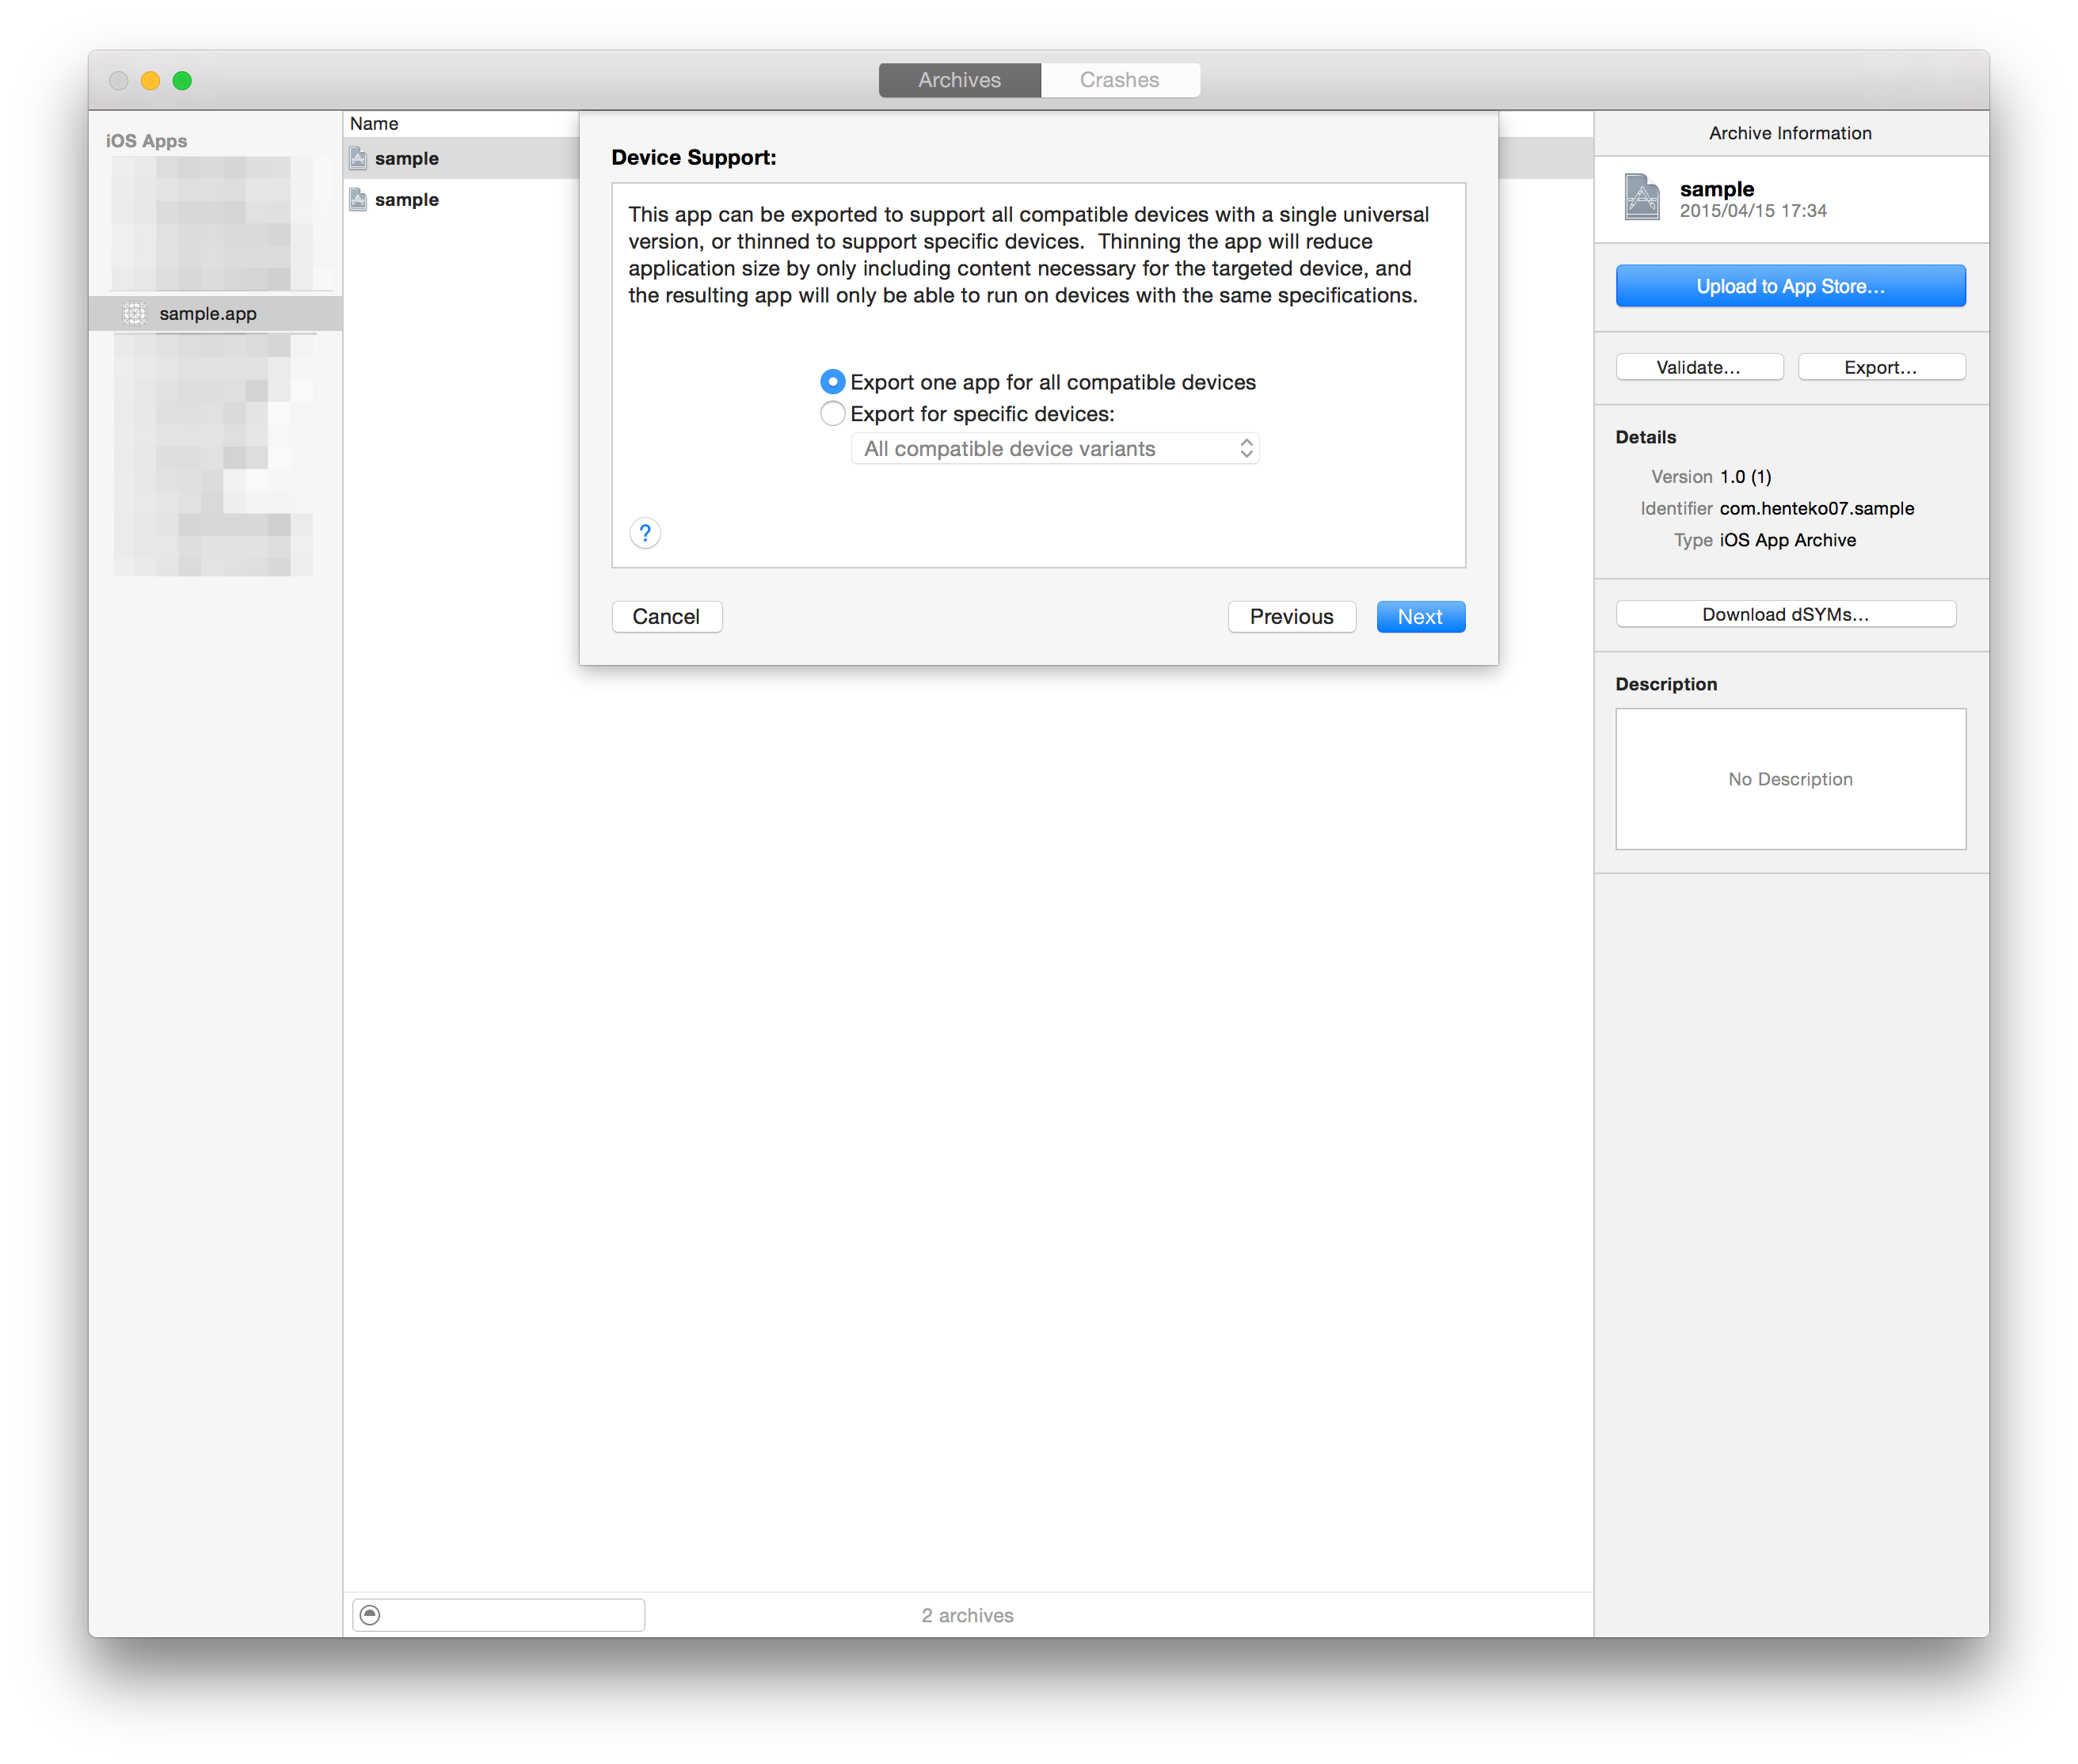
Task: Select Export for specific devices option
Action: tap(832, 414)
